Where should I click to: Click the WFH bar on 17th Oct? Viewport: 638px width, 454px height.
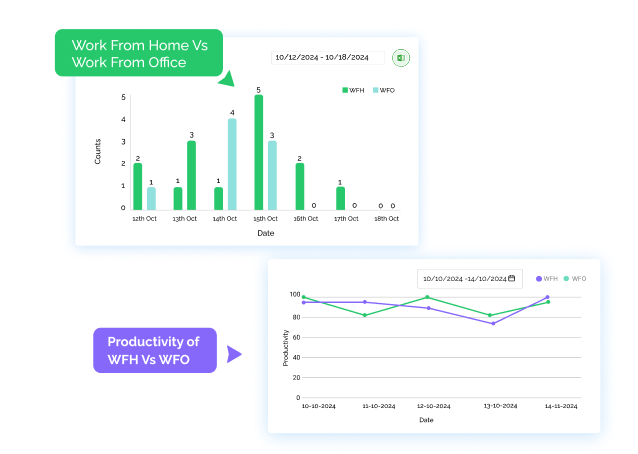click(x=340, y=198)
